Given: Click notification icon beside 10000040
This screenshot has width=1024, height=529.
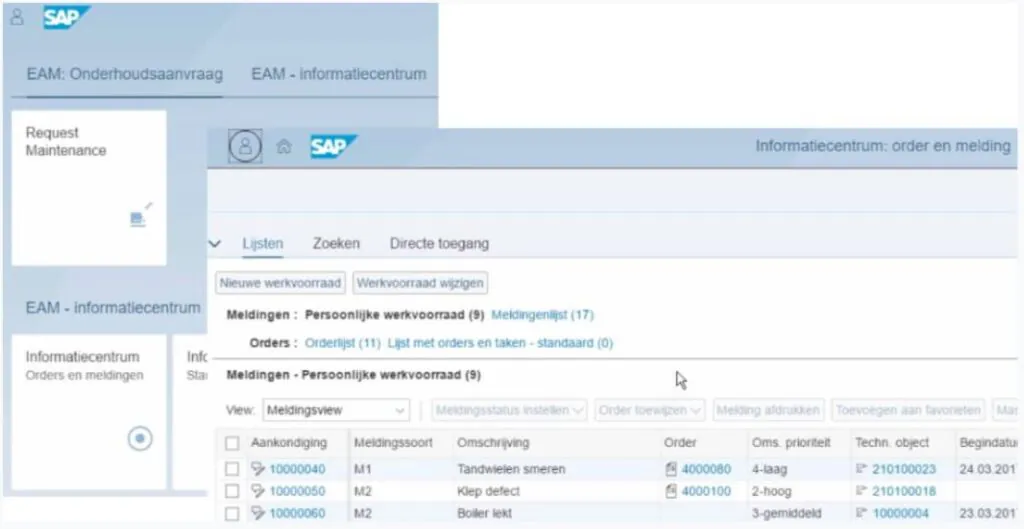Looking at the screenshot, I should (259, 469).
